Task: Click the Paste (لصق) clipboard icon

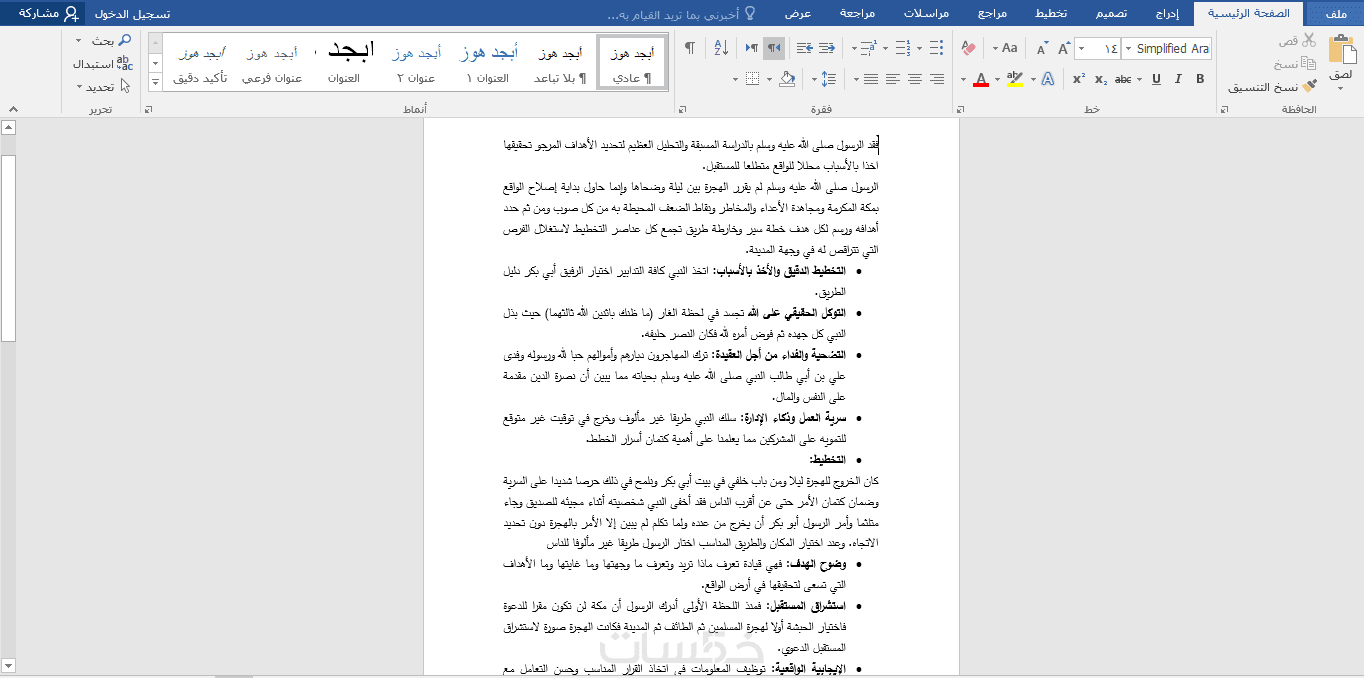Action: [x=1340, y=50]
